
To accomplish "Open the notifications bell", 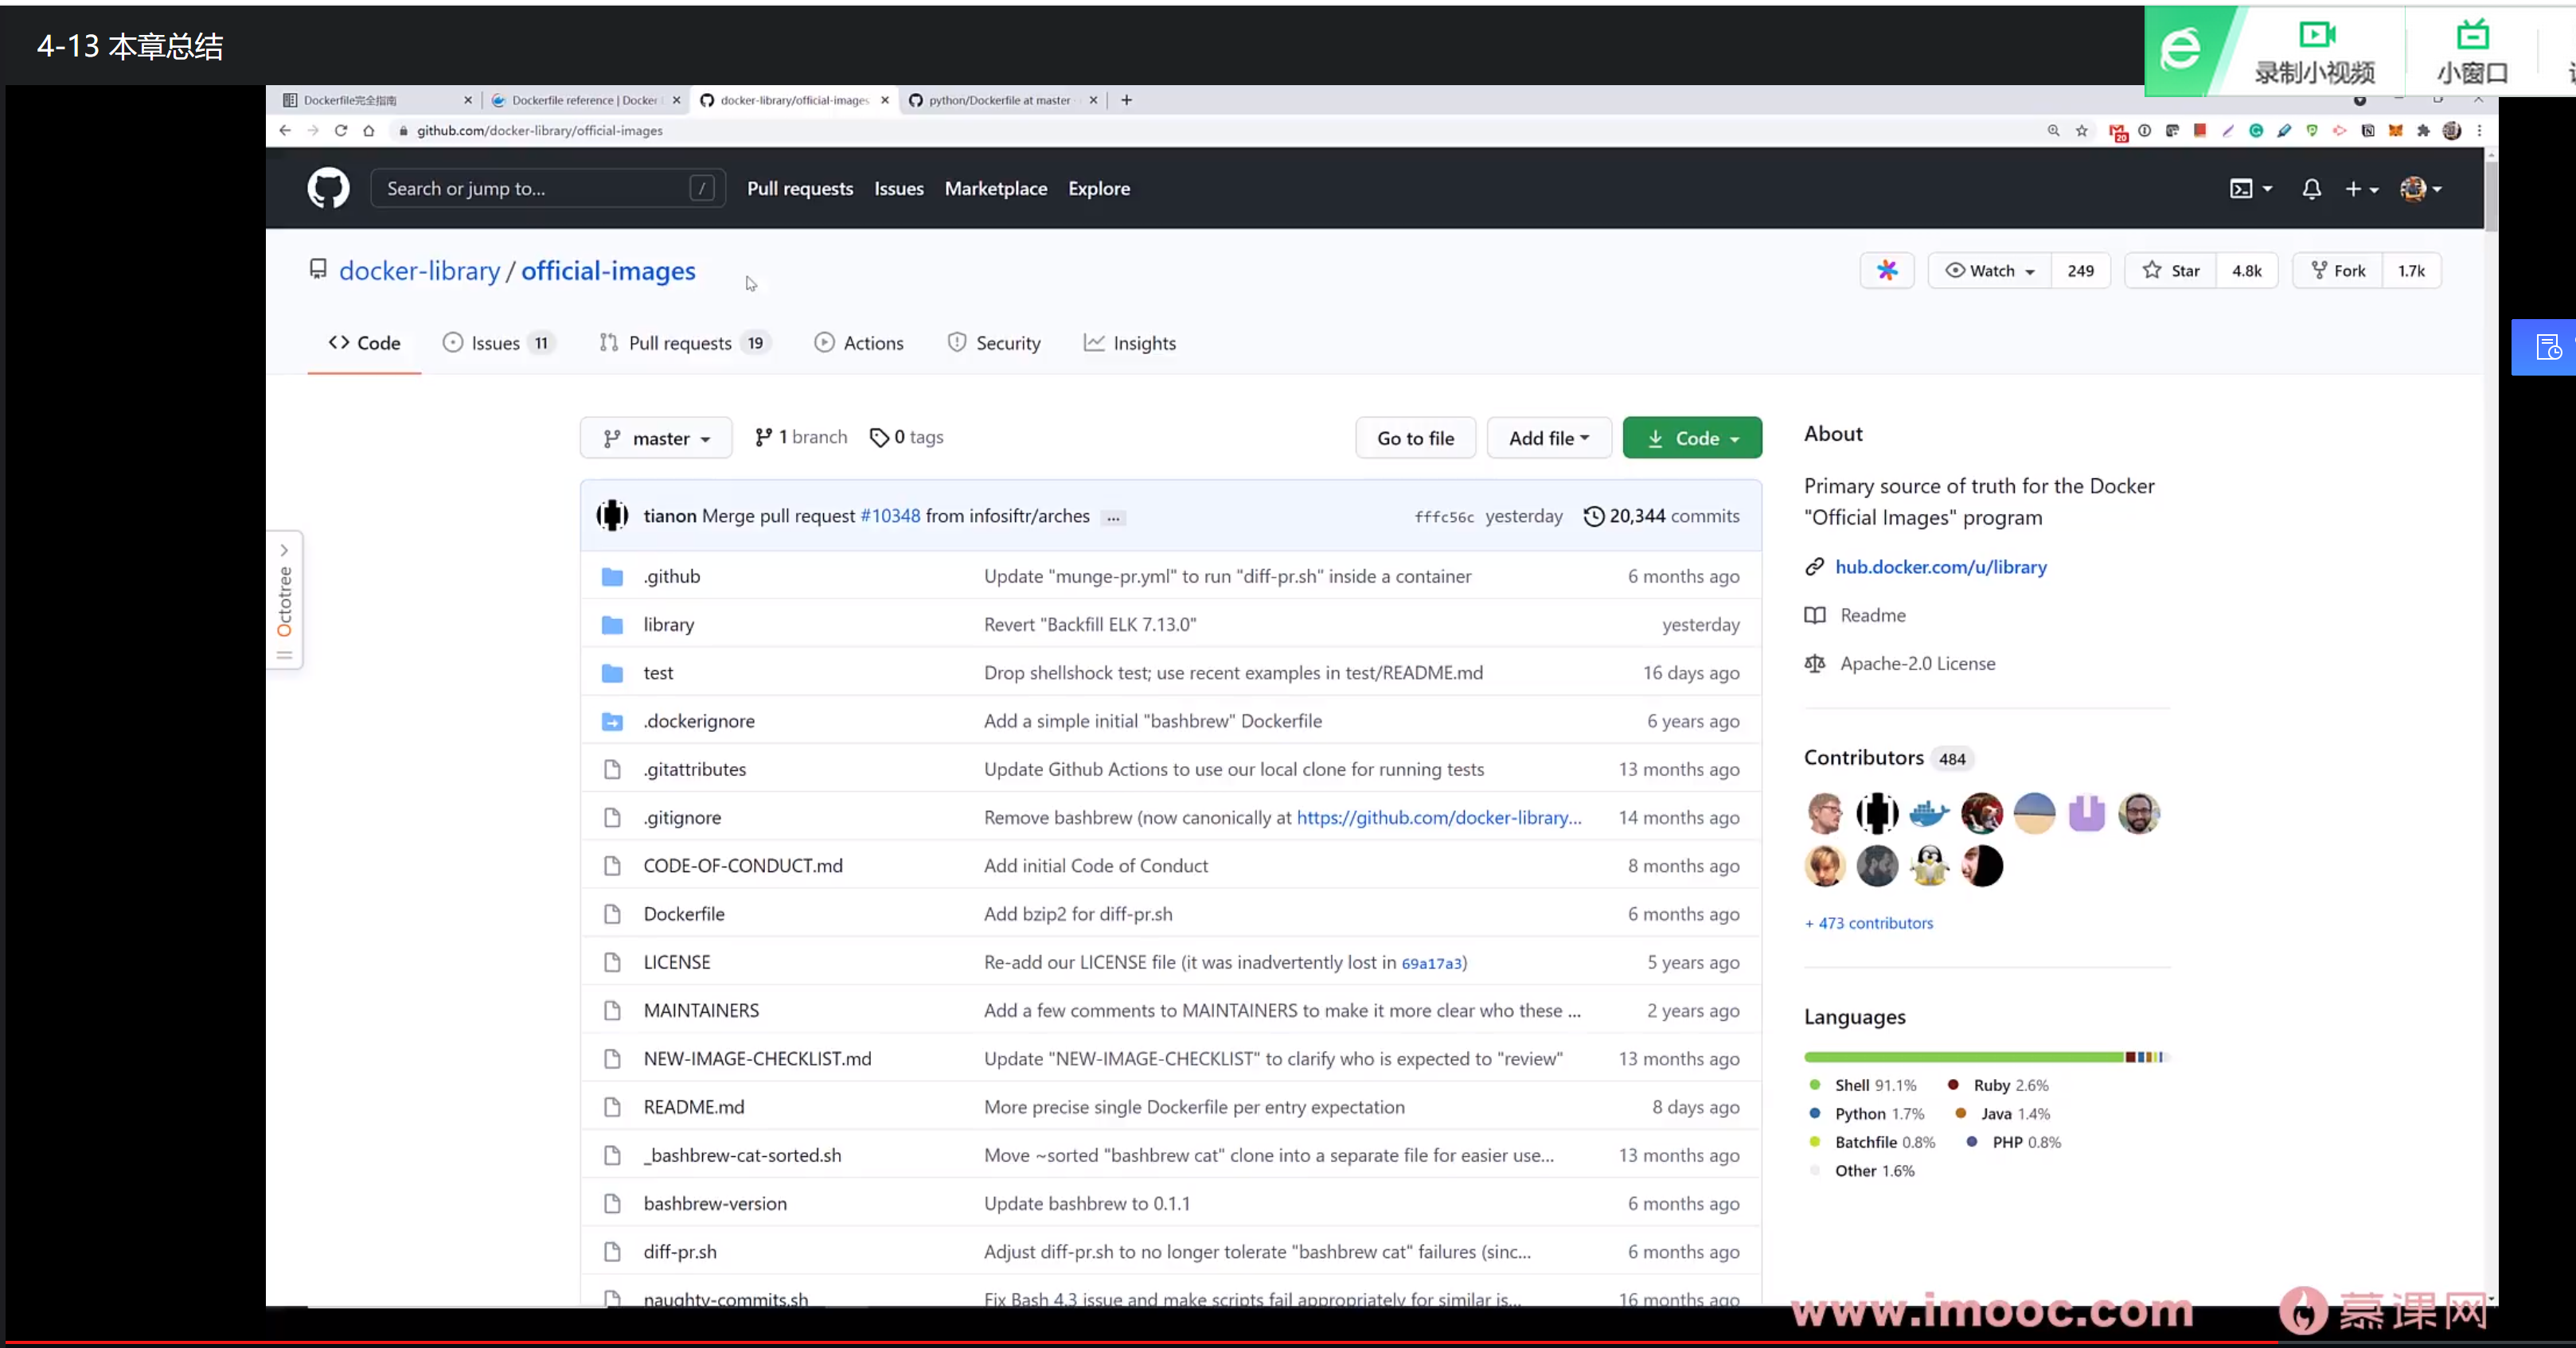I will coord(2311,189).
